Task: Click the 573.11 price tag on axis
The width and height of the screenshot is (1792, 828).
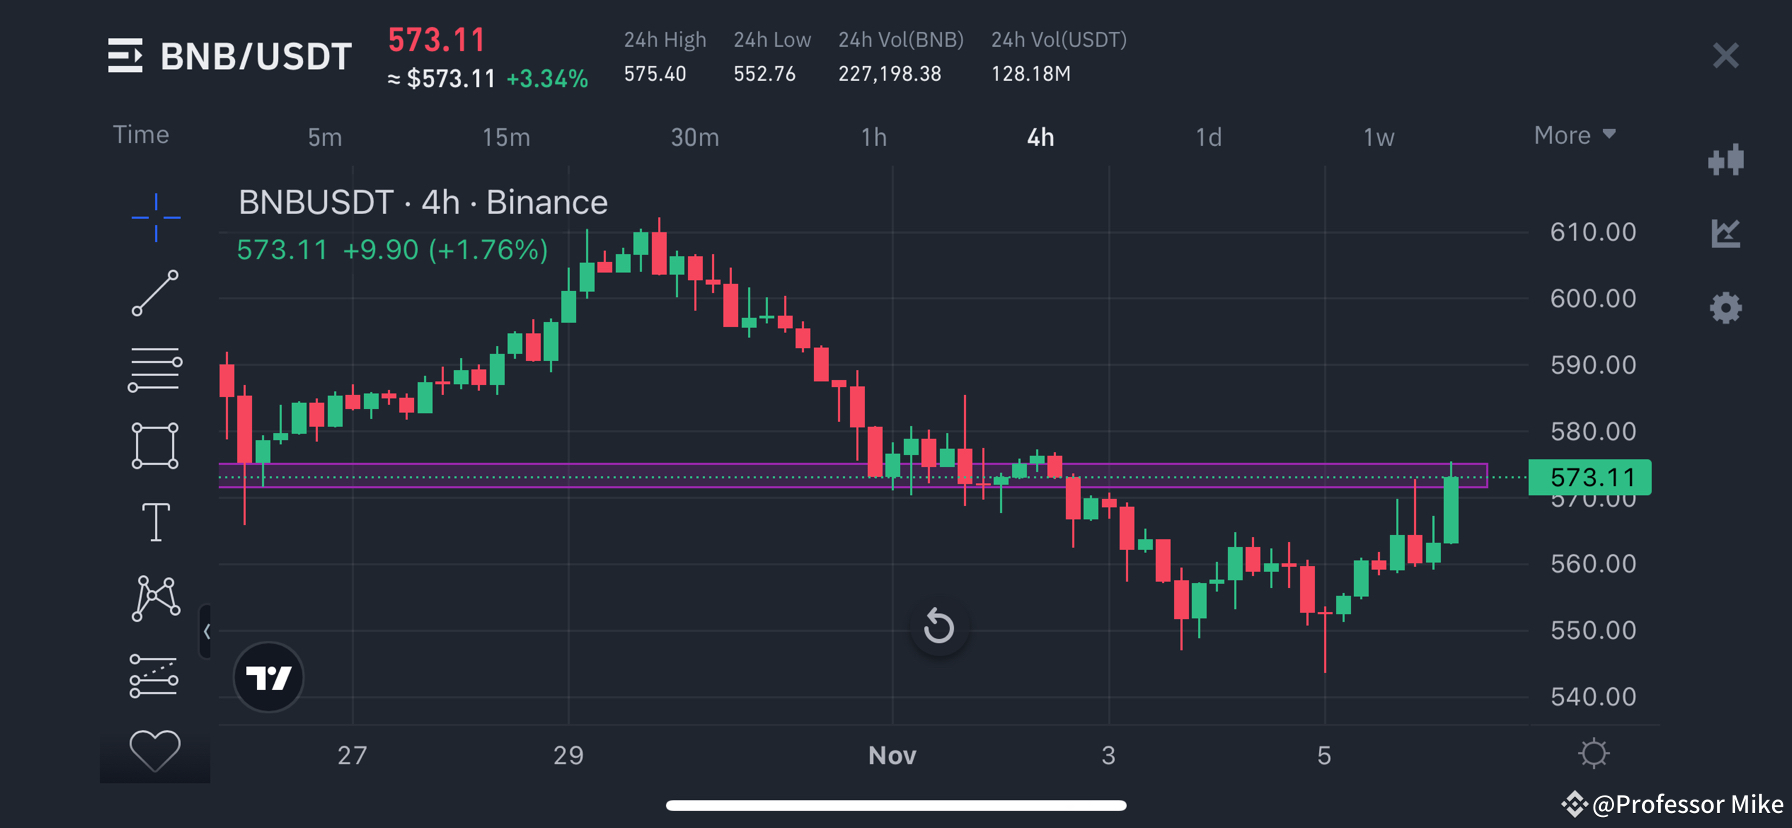Action: (x=1590, y=477)
